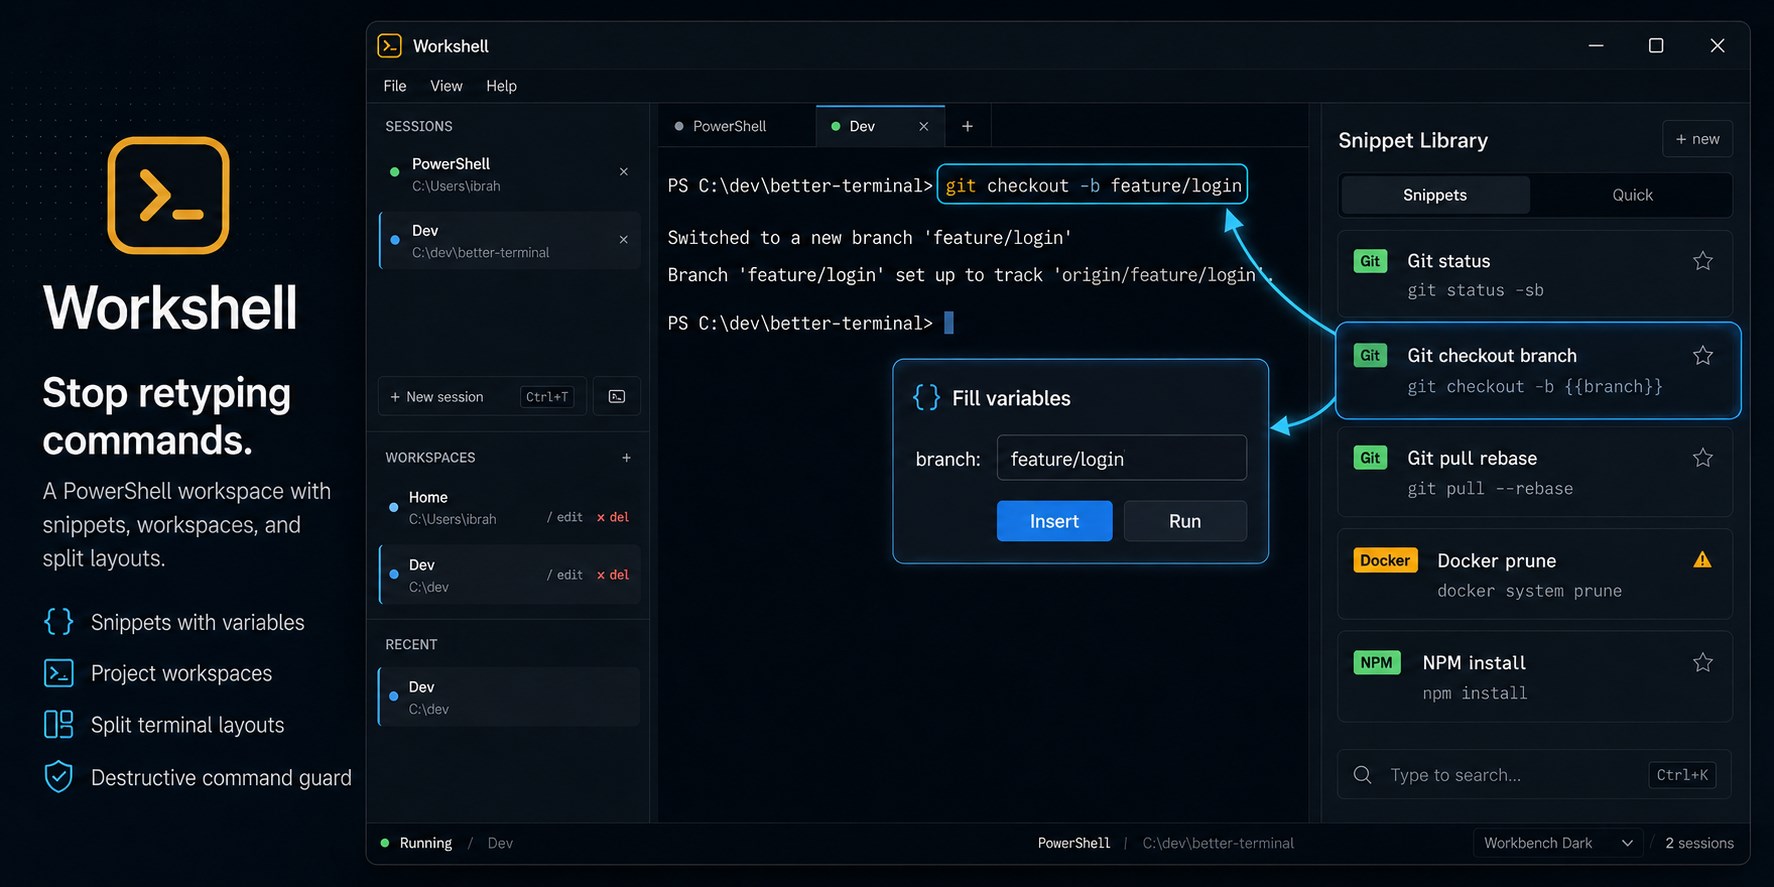The height and width of the screenshot is (887, 1774).
Task: Open the View menu
Action: [446, 86]
